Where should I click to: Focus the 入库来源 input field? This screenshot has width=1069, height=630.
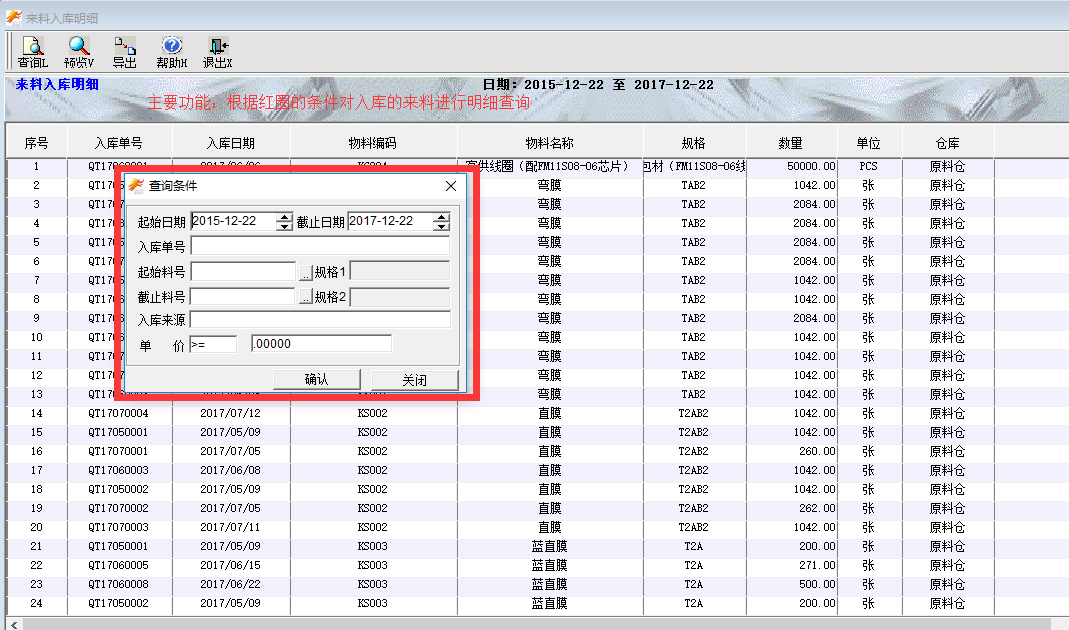coord(320,319)
